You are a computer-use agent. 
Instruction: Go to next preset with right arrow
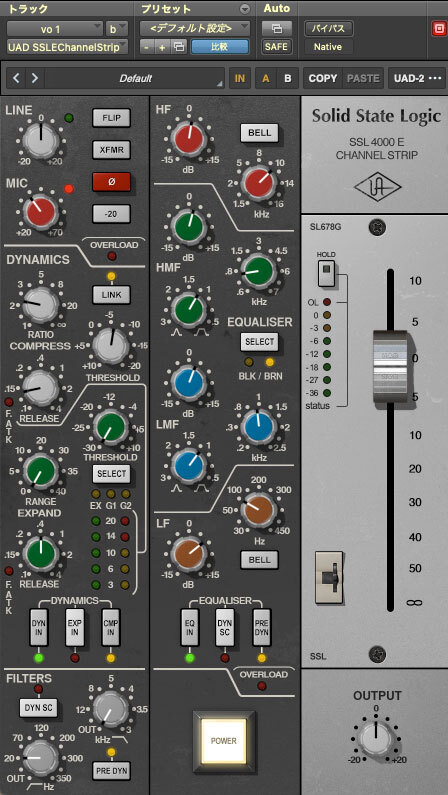[x=34, y=79]
